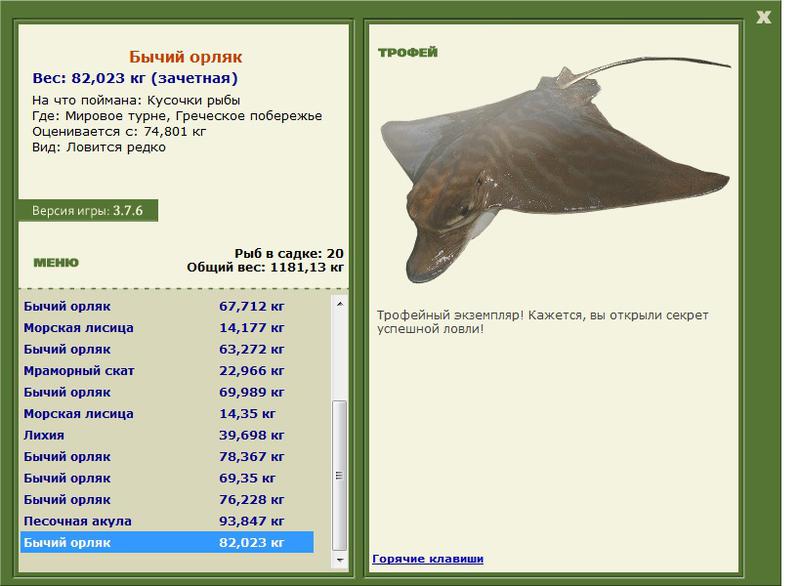
Task: Click the ТРОФЕЙ heading label
Action: pyautogui.click(x=408, y=52)
